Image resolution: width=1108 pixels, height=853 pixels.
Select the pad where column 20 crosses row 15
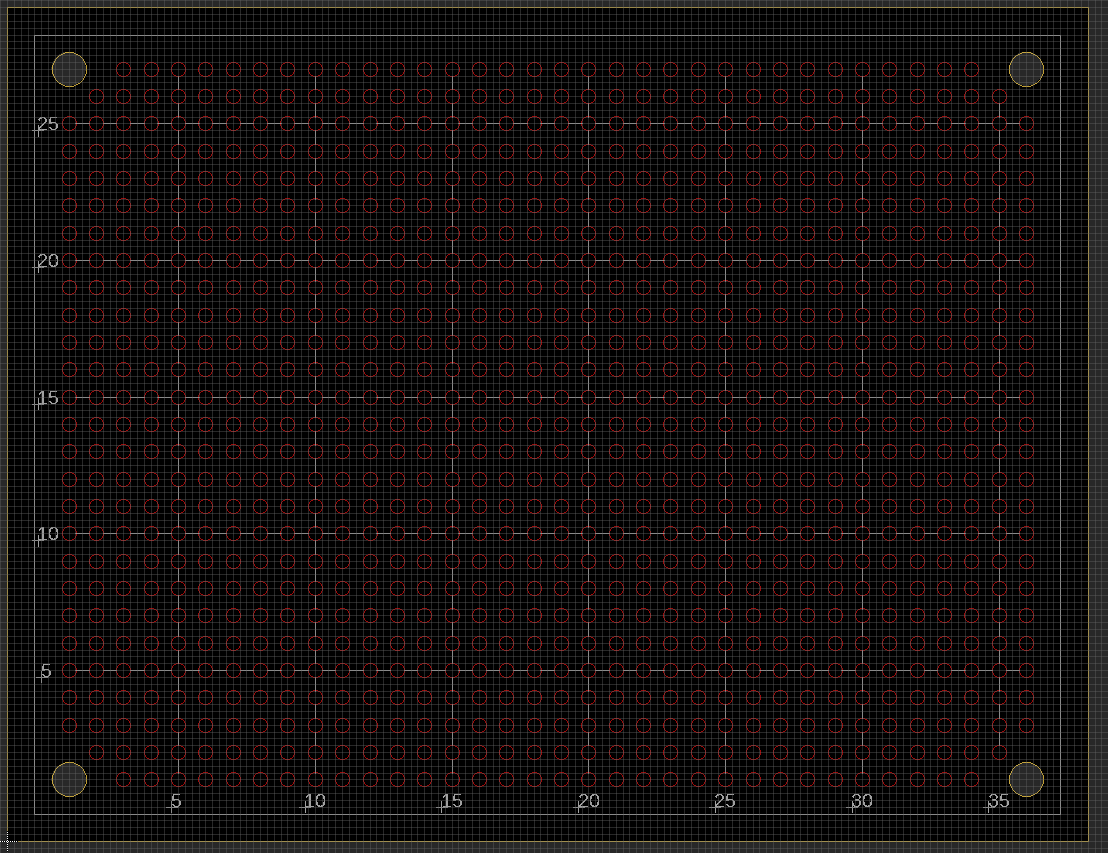point(589,397)
